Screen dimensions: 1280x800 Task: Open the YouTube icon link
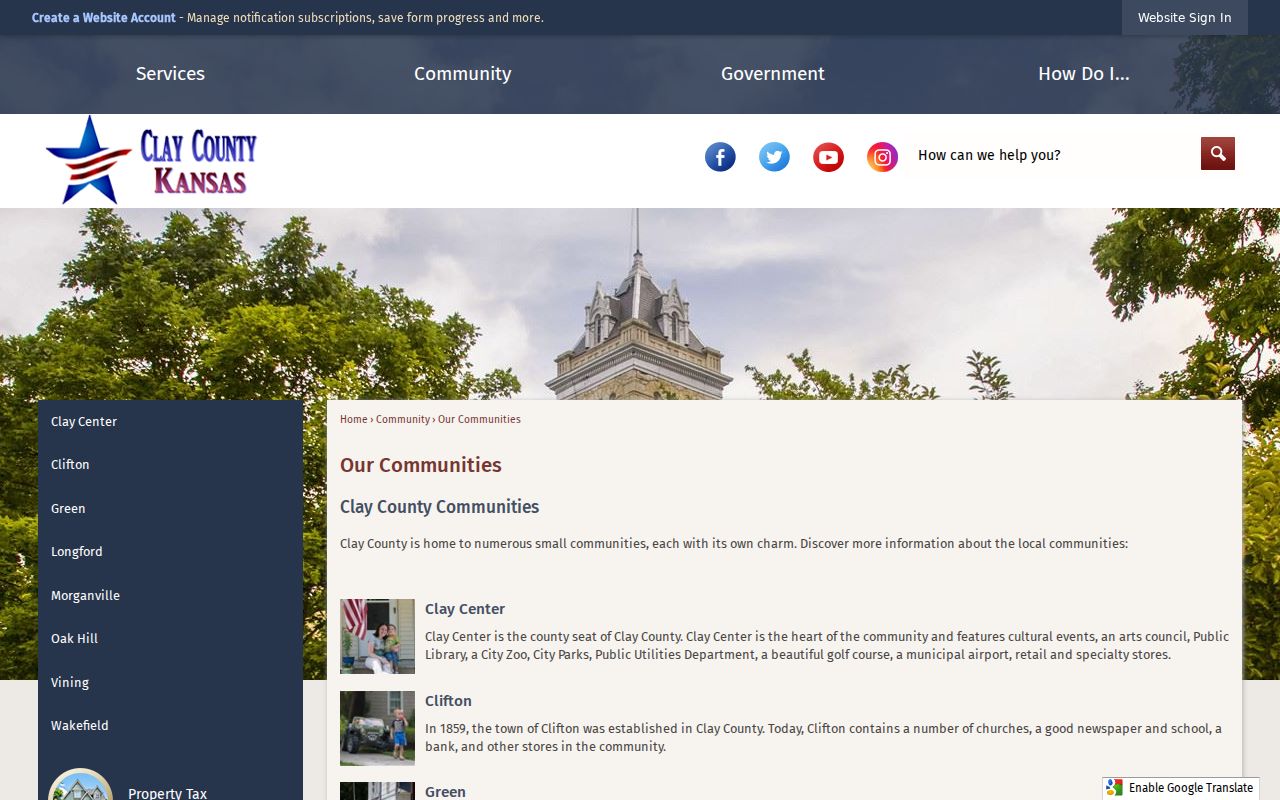click(828, 157)
